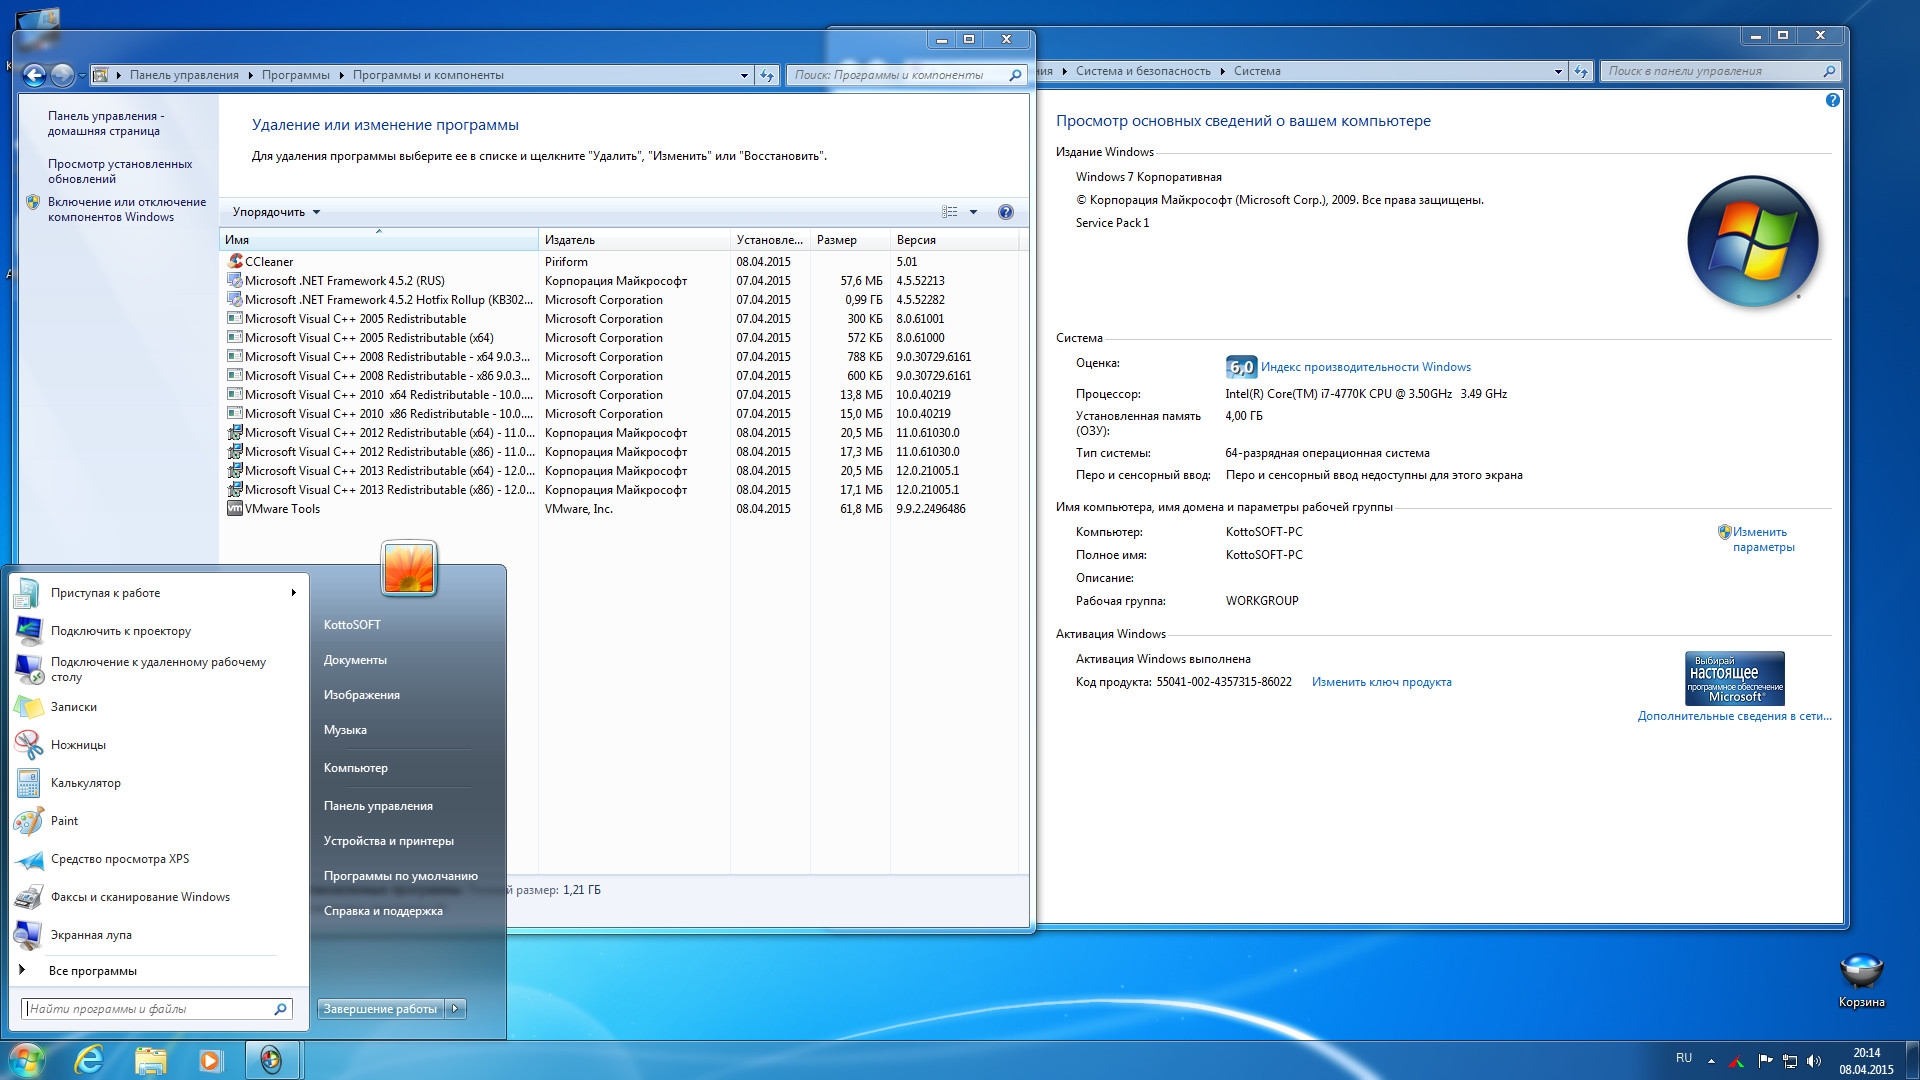Click the network icon in system tray
The height and width of the screenshot is (1080, 1920).
1790,1061
